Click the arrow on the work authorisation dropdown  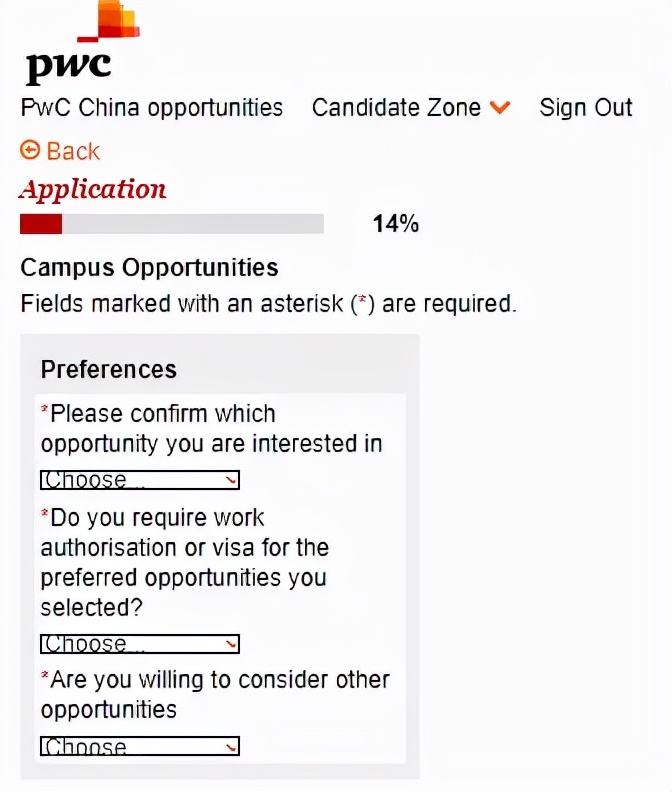232,645
